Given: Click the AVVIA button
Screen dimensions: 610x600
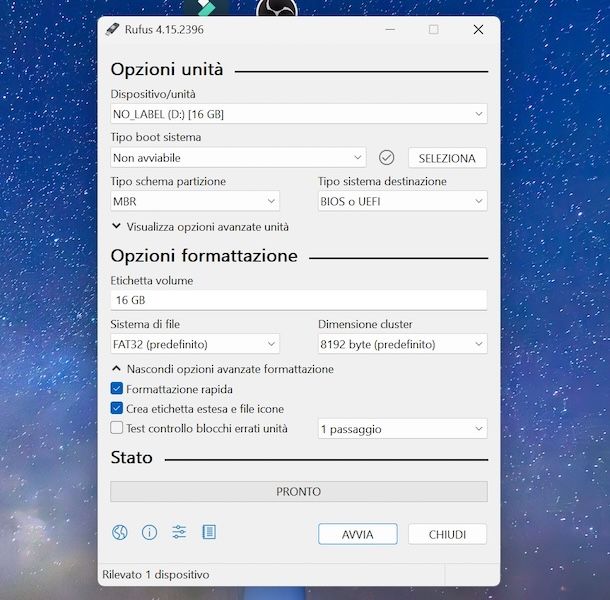Looking at the screenshot, I should pos(358,534).
